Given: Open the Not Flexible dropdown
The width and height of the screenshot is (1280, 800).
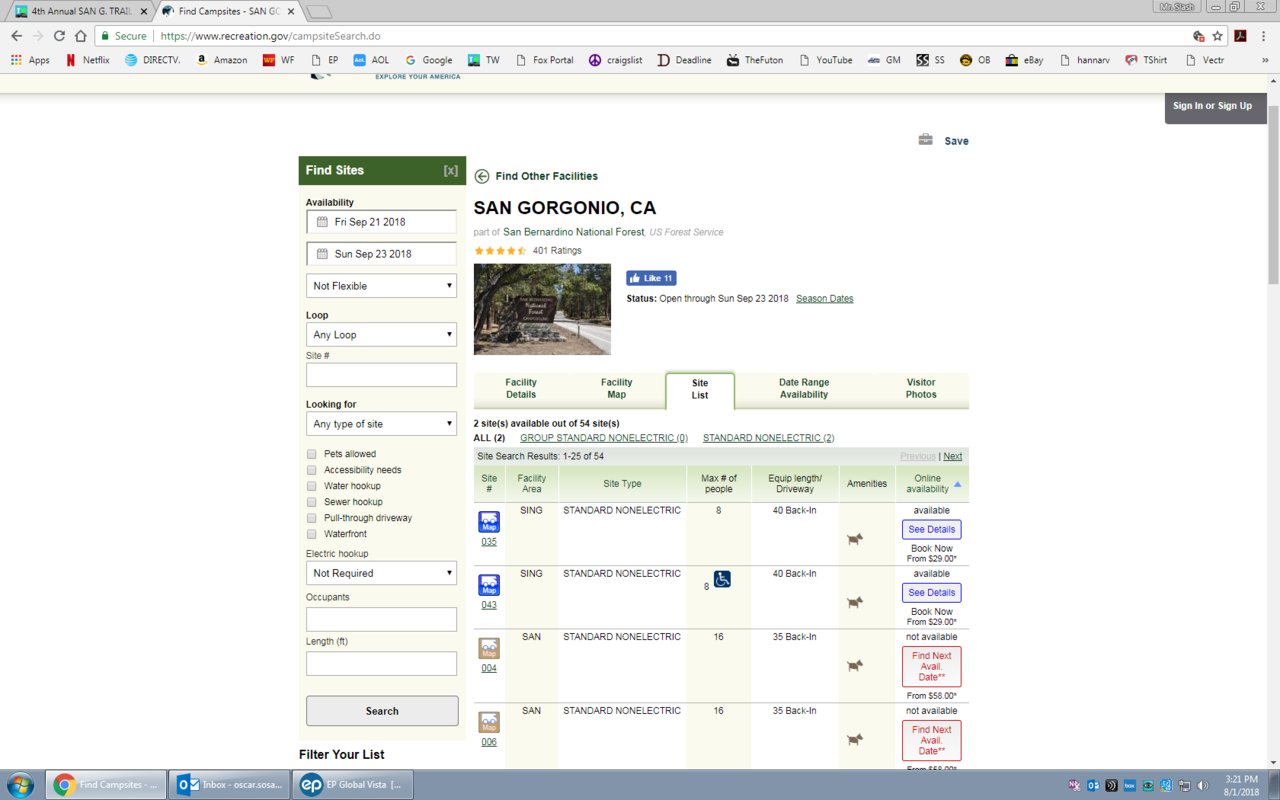Looking at the screenshot, I should click(x=381, y=286).
